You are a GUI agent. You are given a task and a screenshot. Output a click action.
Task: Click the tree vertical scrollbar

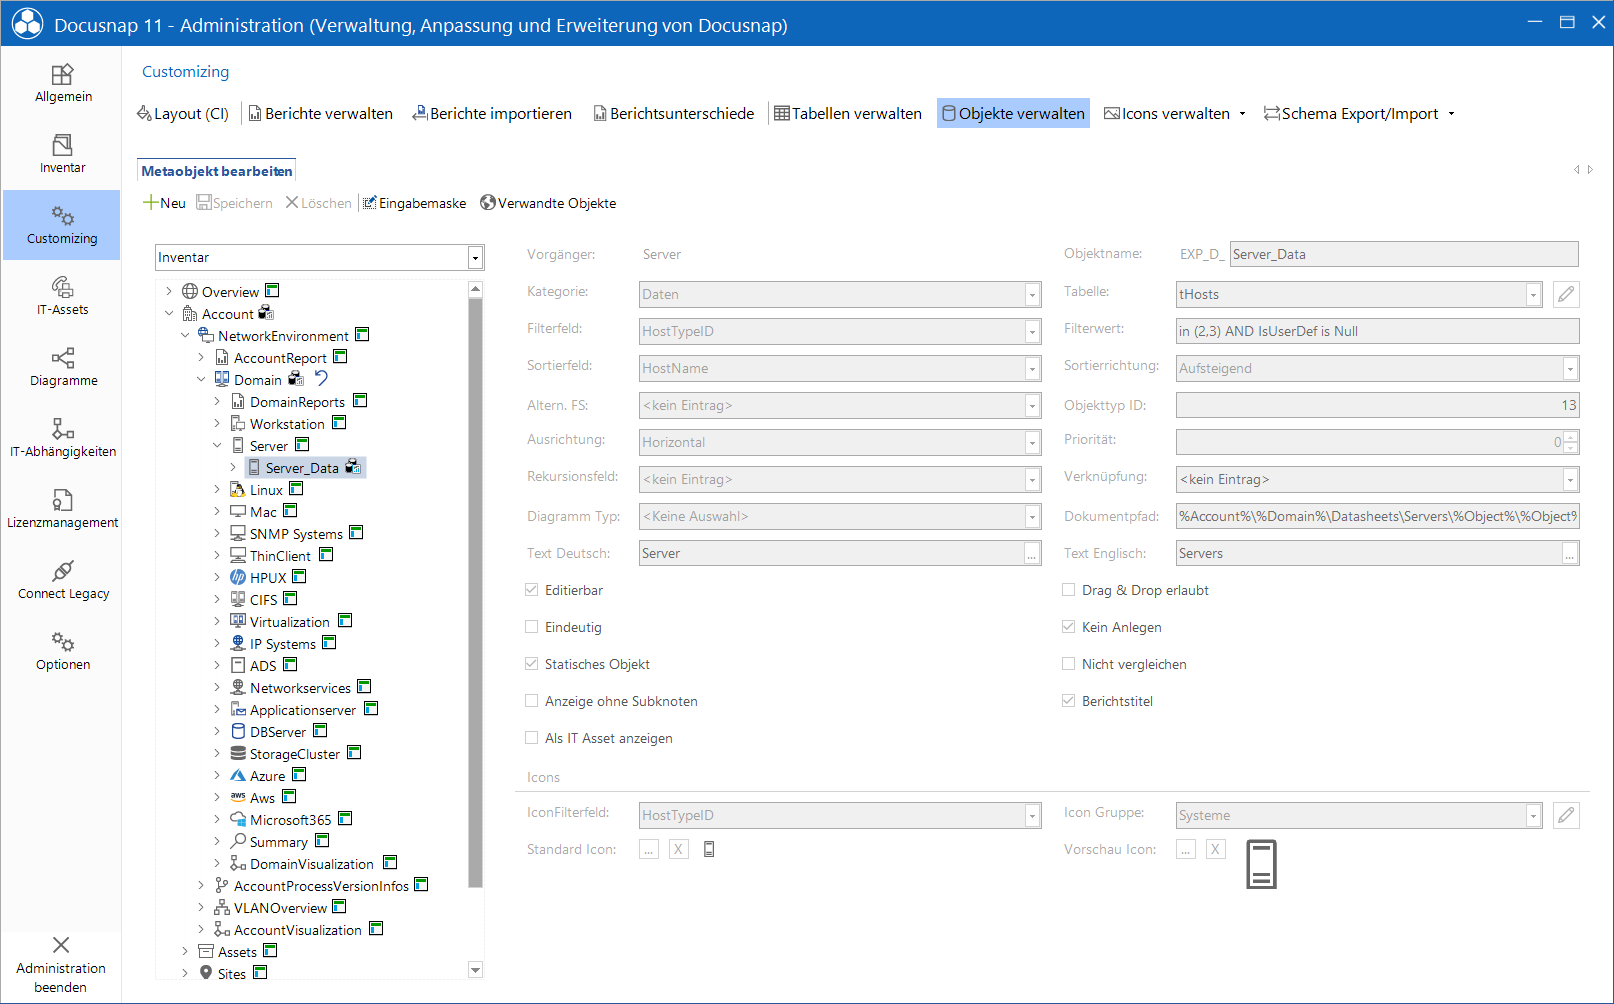pos(475,592)
